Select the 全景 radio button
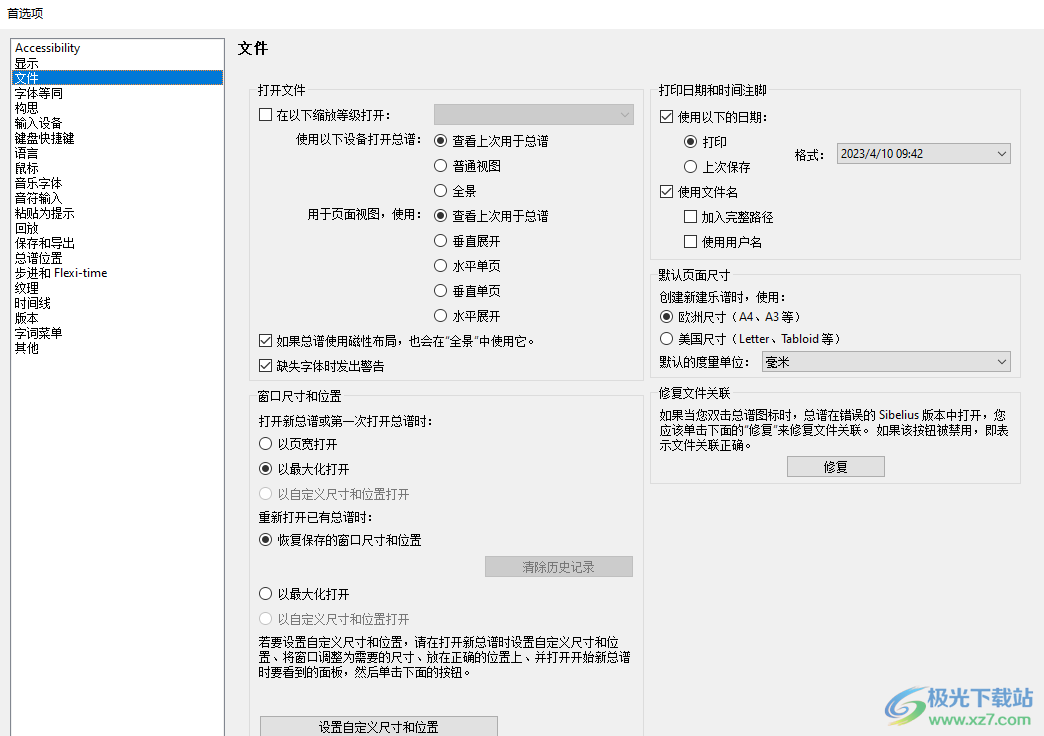Screen dimensions: 1044x736 tap(440, 190)
